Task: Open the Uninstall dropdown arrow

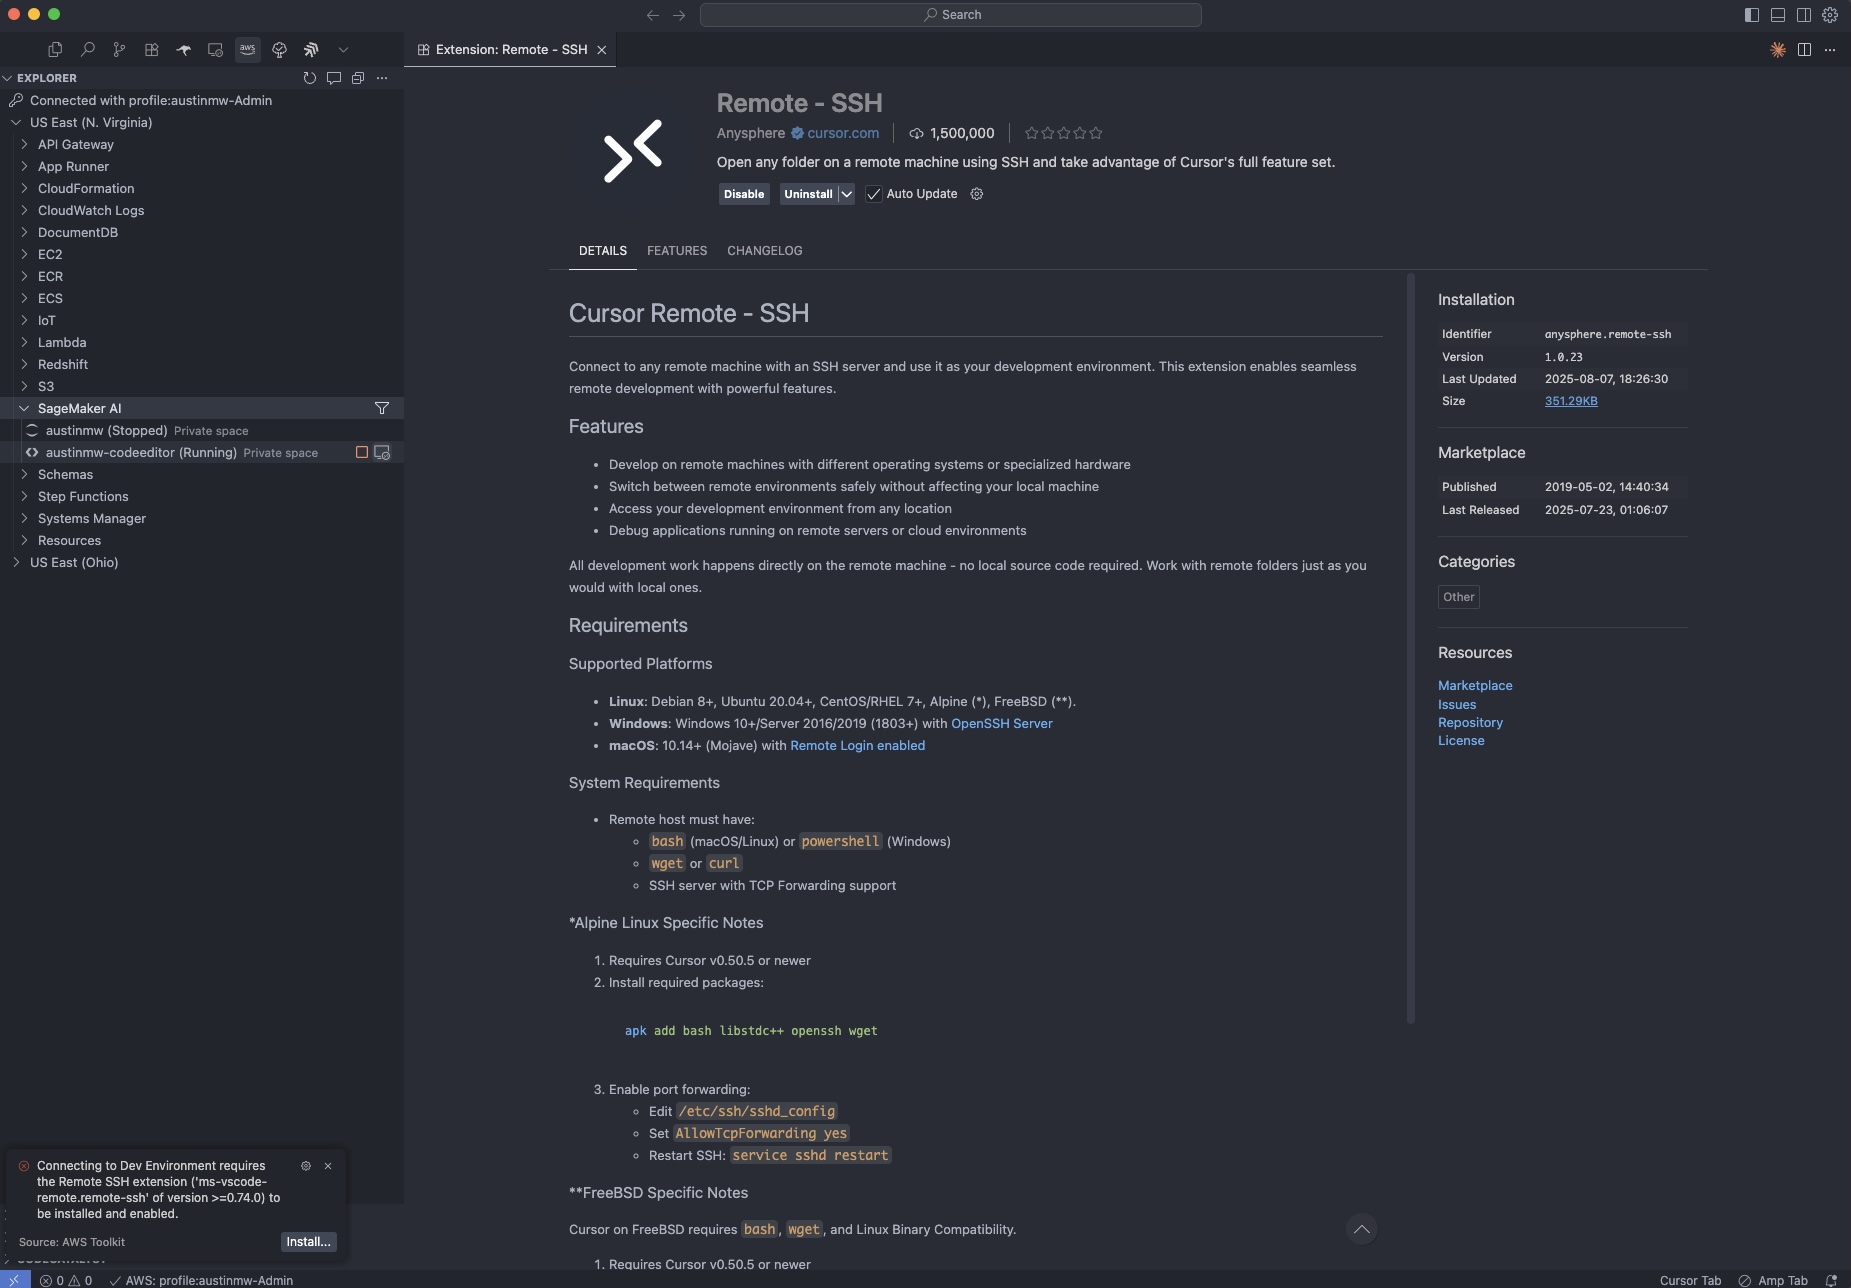Action: (846, 194)
